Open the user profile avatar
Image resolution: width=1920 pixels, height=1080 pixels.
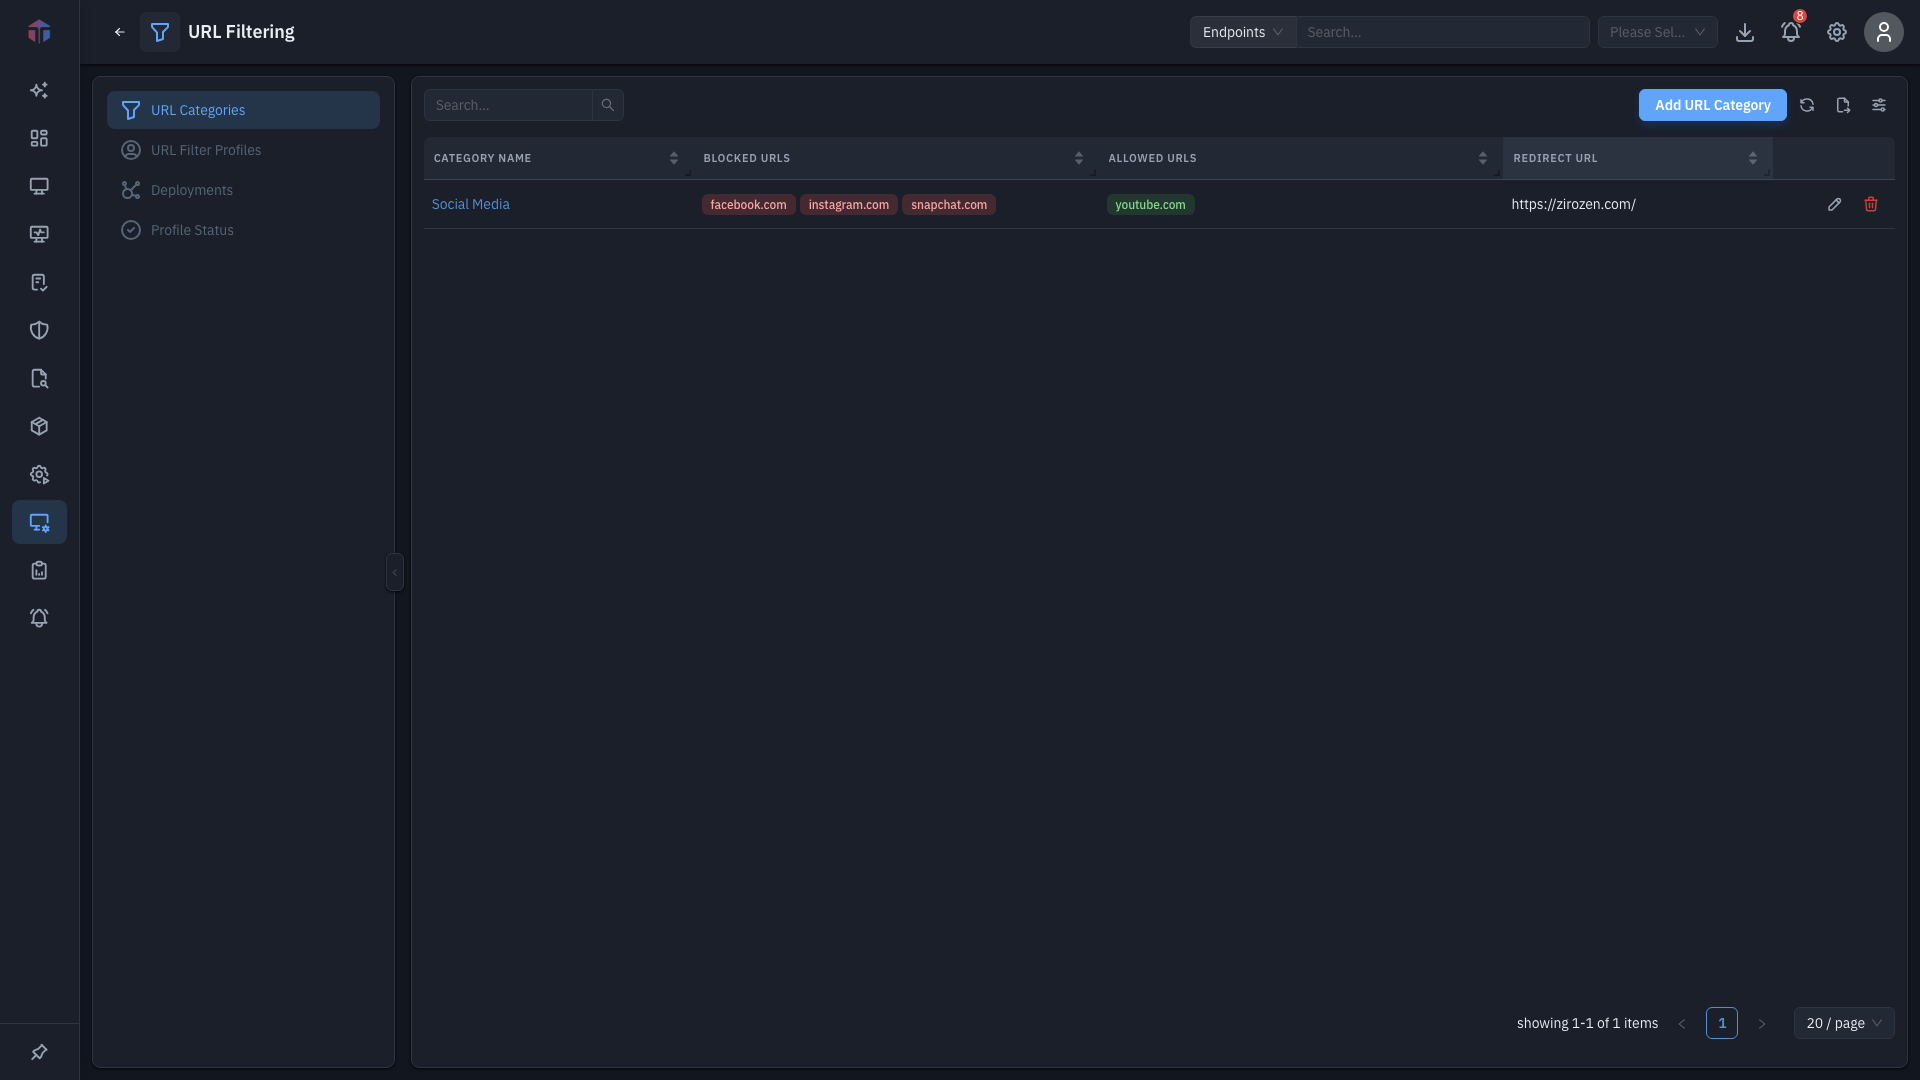pyautogui.click(x=1884, y=32)
